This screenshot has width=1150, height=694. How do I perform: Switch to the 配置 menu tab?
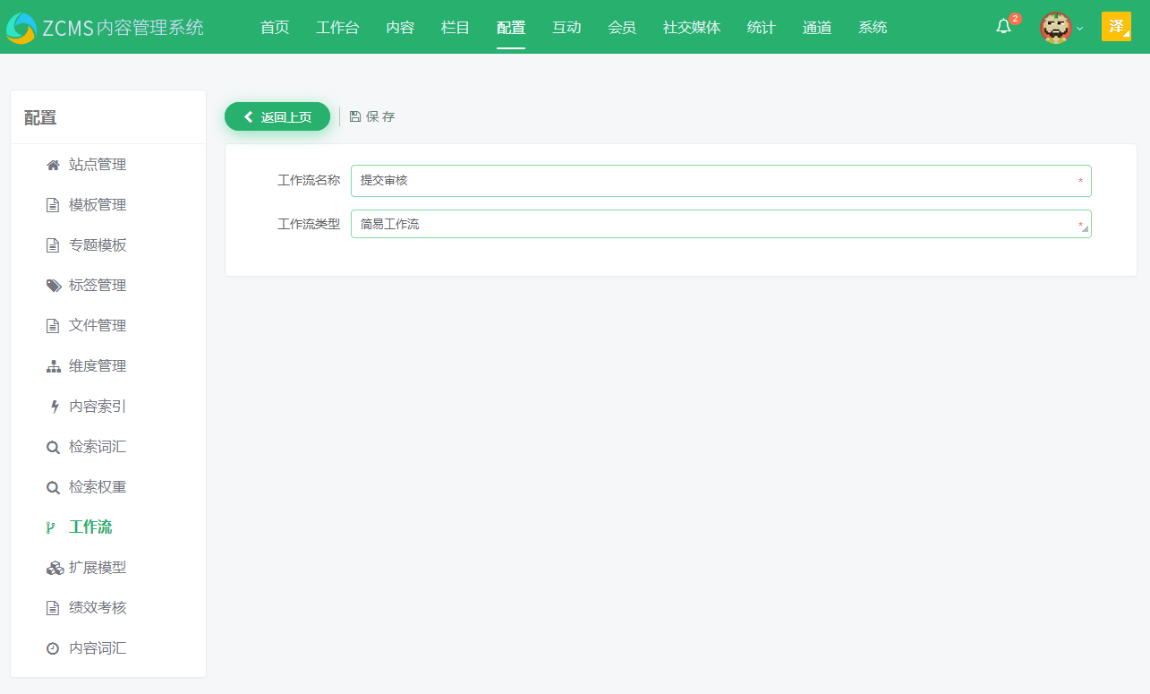pyautogui.click(x=510, y=27)
